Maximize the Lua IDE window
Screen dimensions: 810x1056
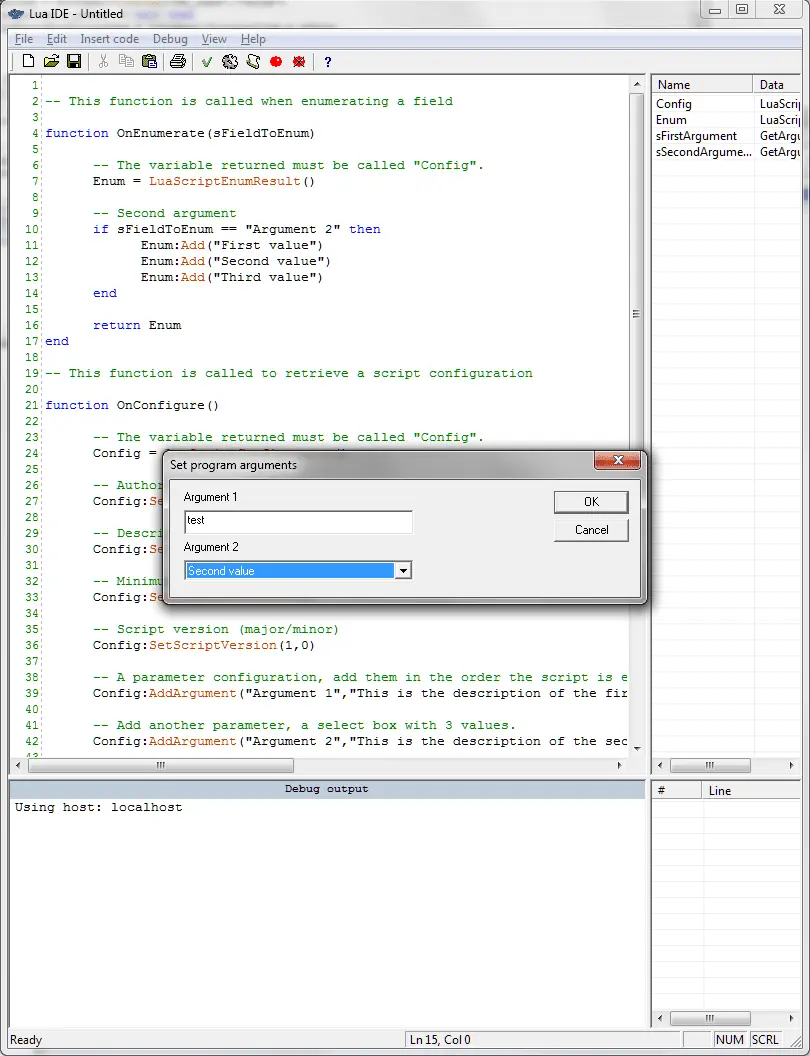point(742,9)
